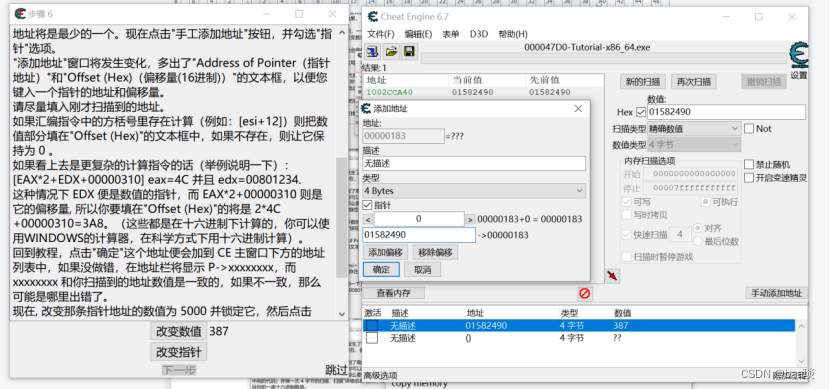Open the 类型 4 Bytes dropdown
The height and width of the screenshot is (389, 830).
pyautogui.click(x=474, y=191)
